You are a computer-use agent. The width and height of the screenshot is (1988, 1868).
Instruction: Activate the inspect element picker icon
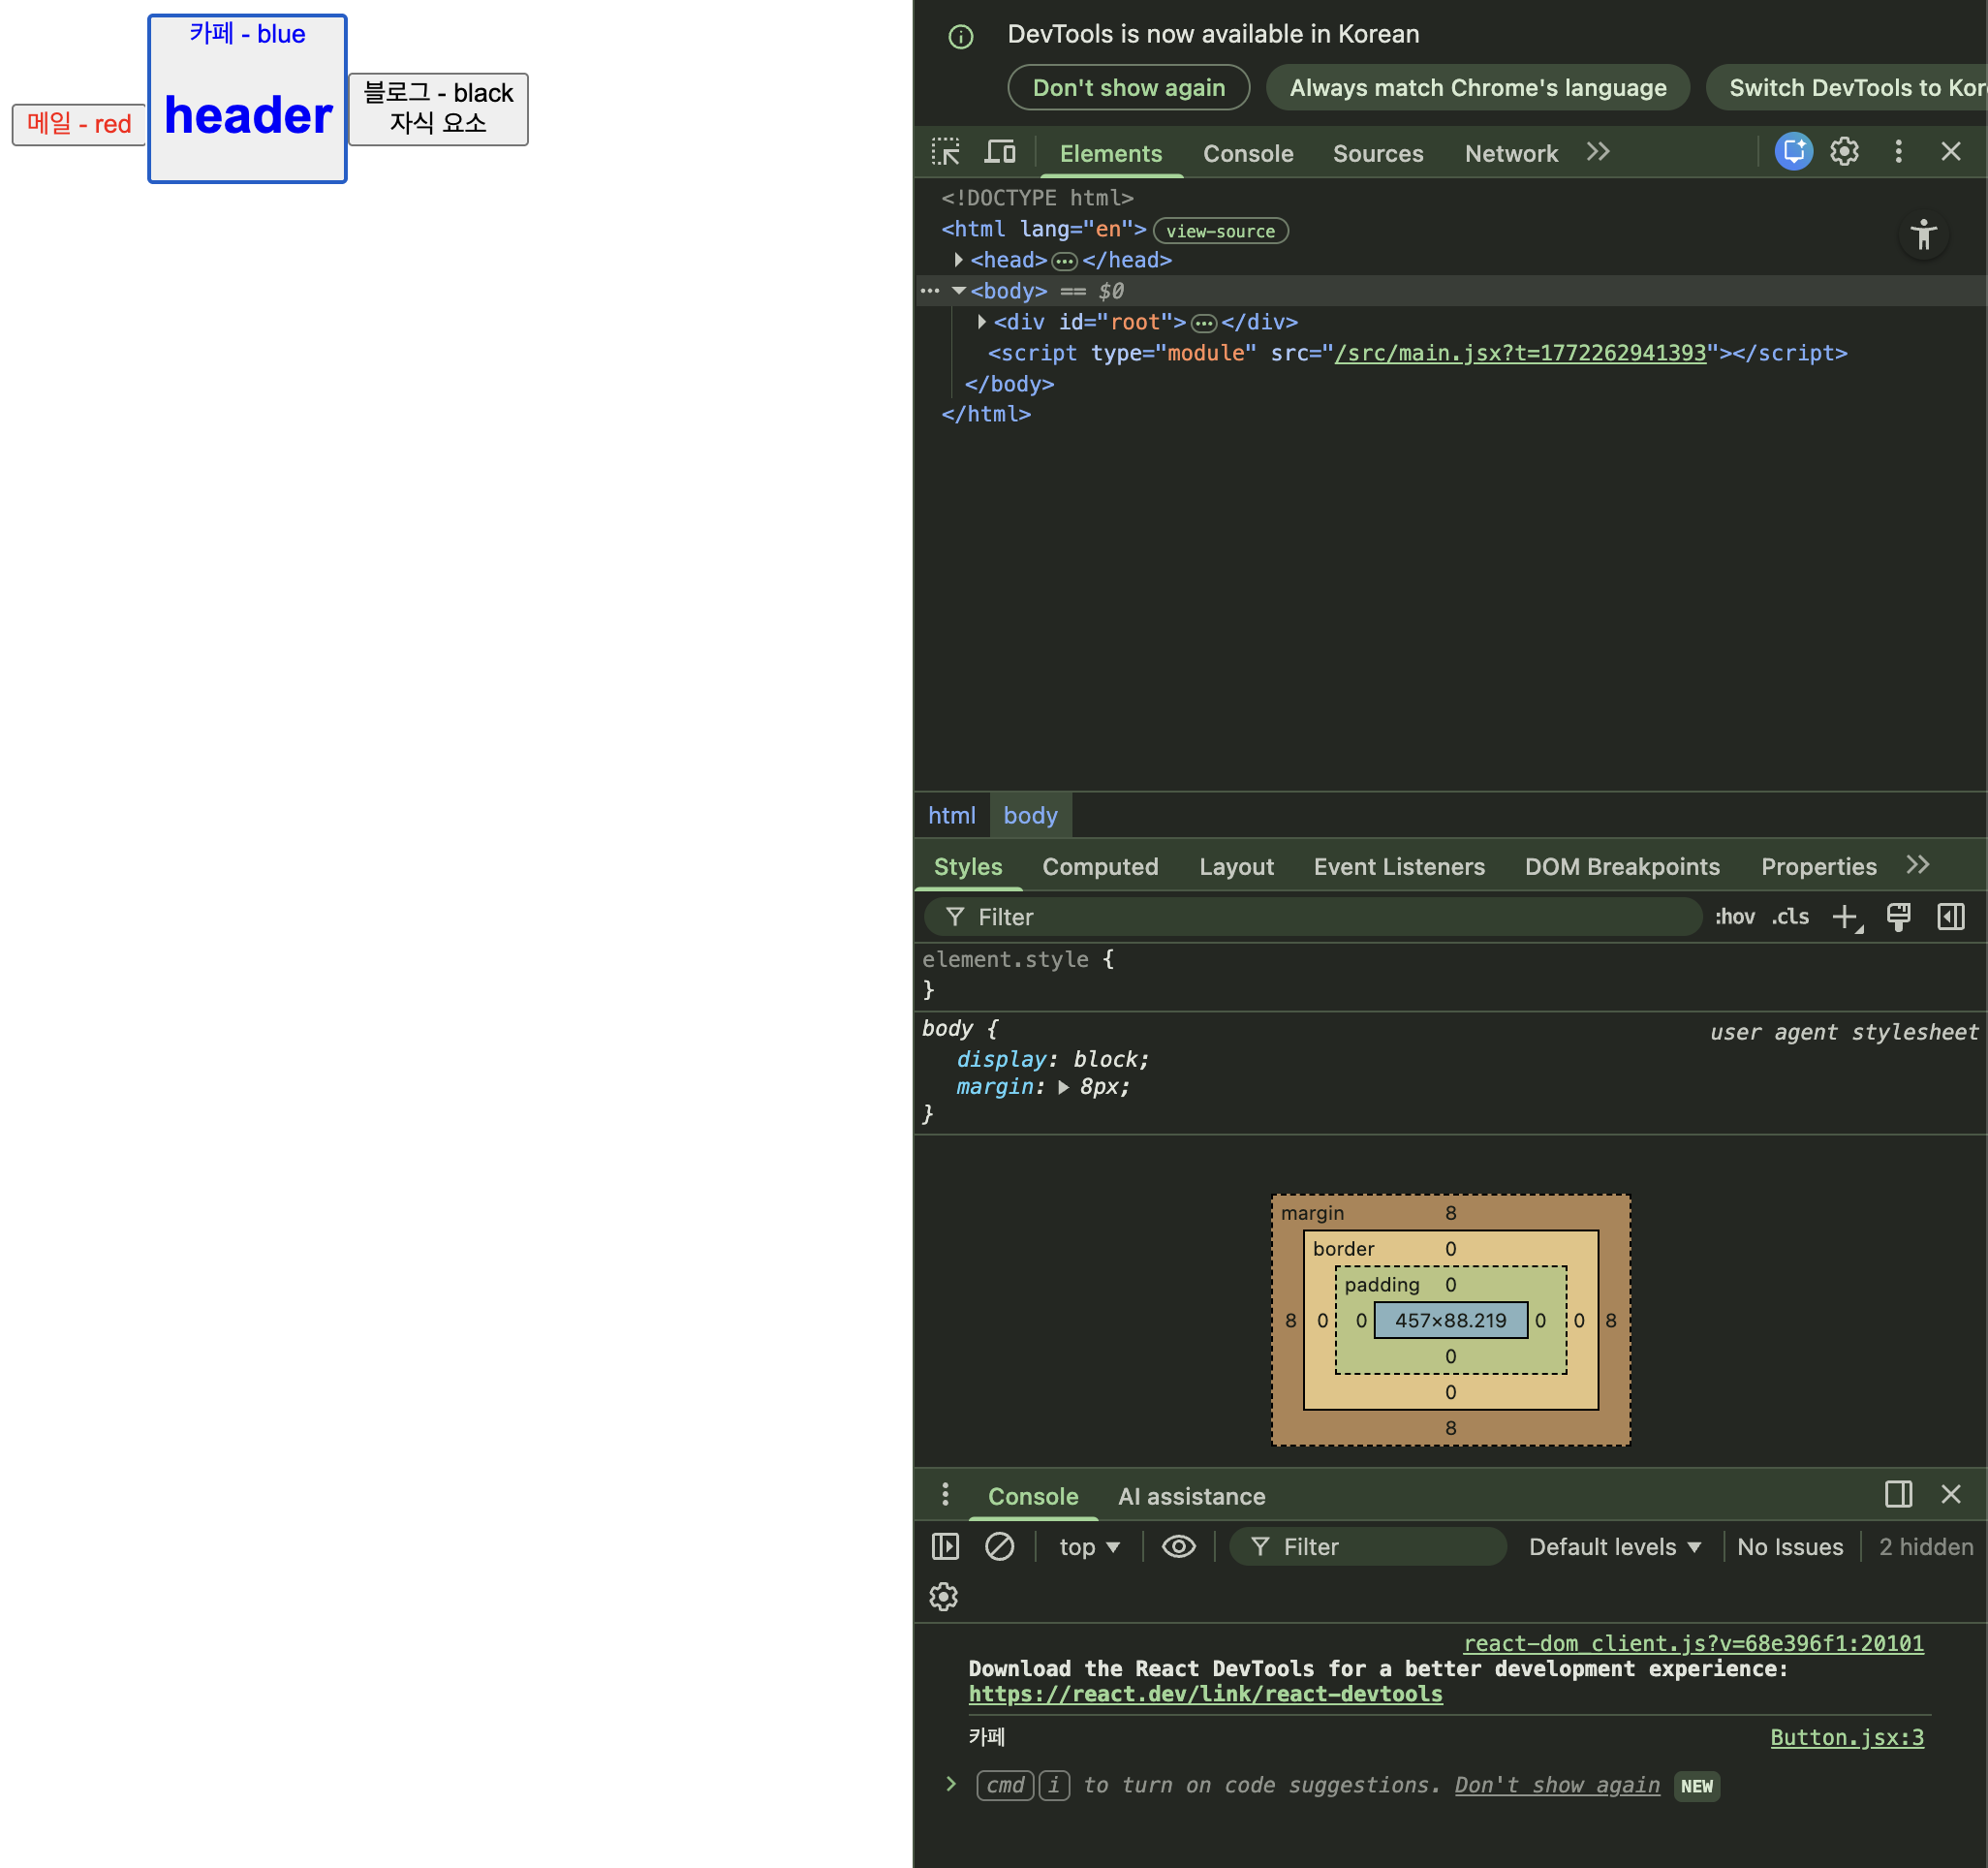(x=945, y=152)
